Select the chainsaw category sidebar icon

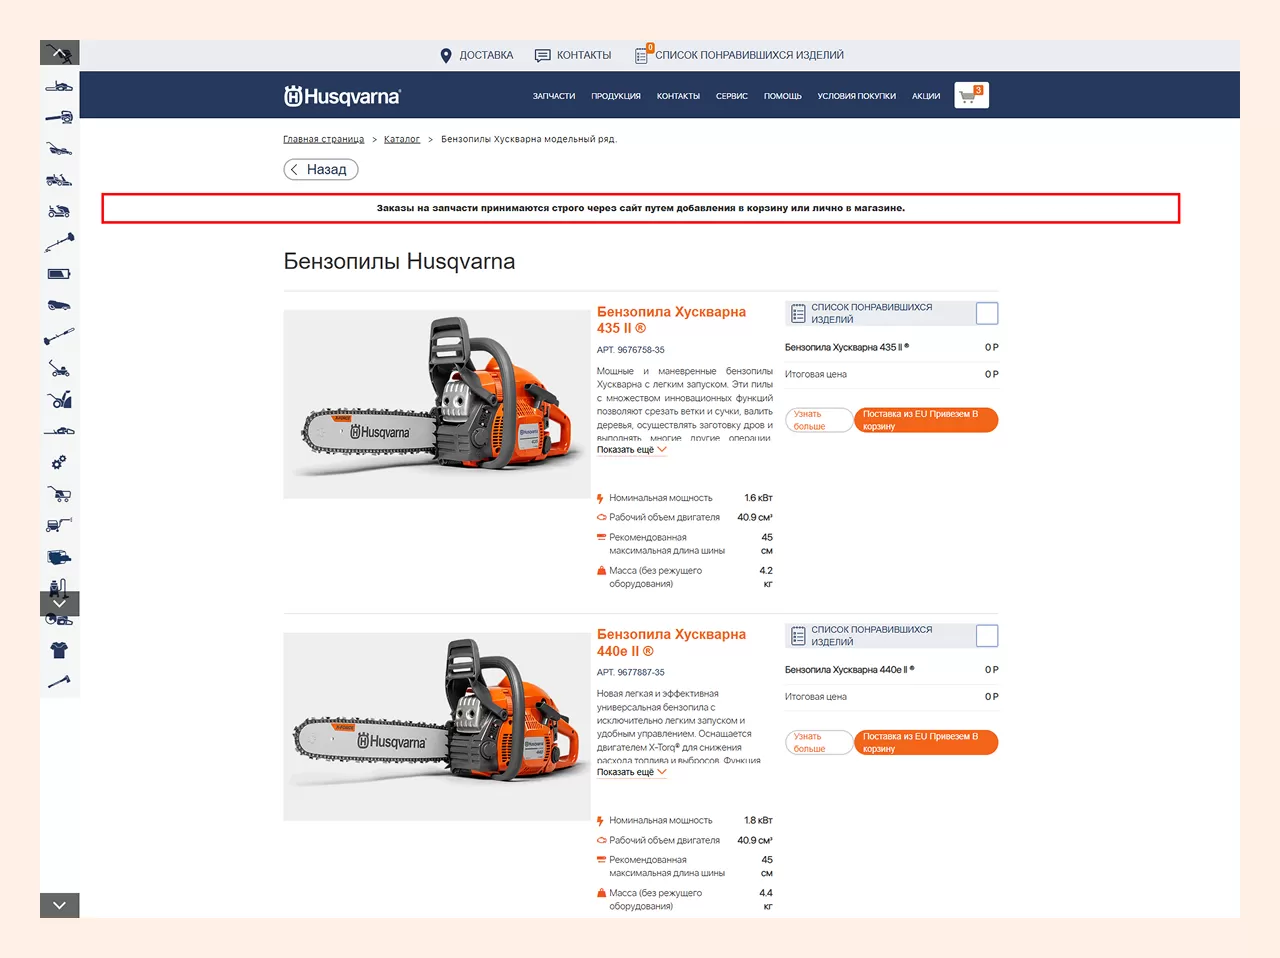(59, 86)
